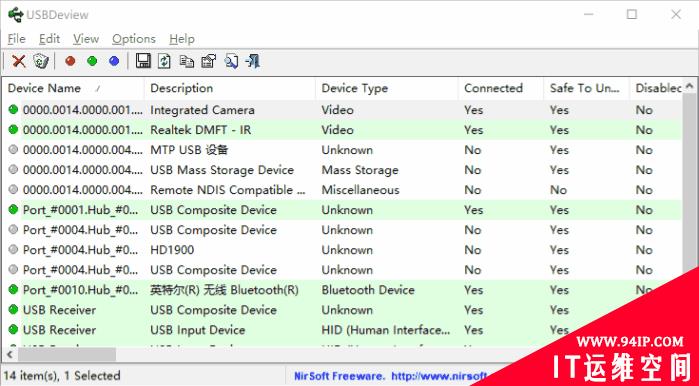Click the Bluetooth Device type cell
This screenshot has height=386, width=699.
[368, 290]
